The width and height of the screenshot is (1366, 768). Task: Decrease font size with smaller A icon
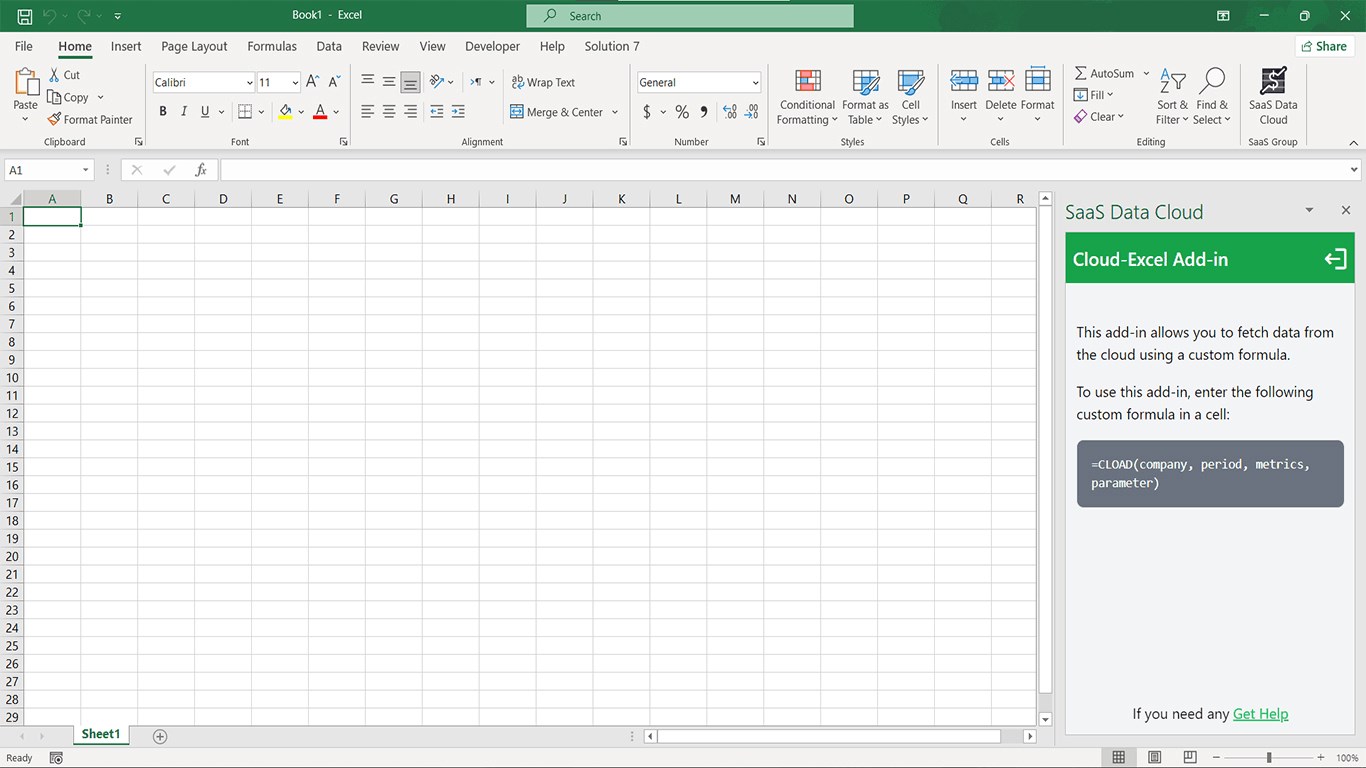(x=335, y=82)
